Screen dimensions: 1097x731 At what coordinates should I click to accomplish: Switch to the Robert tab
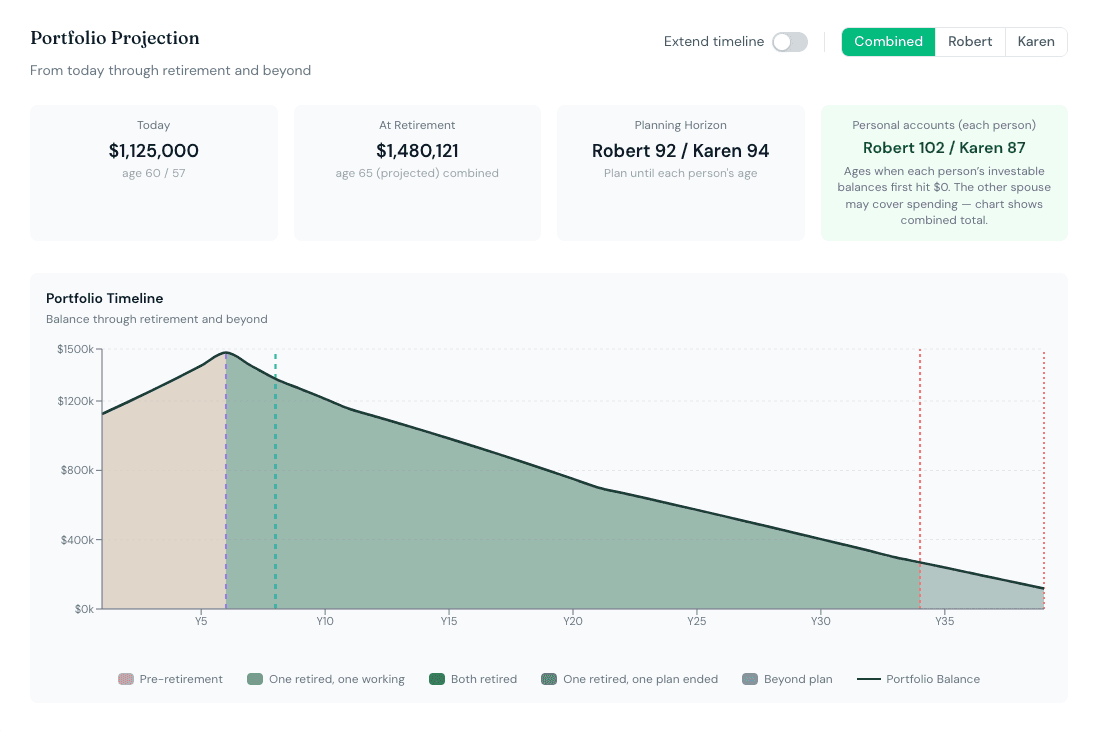[x=970, y=42]
